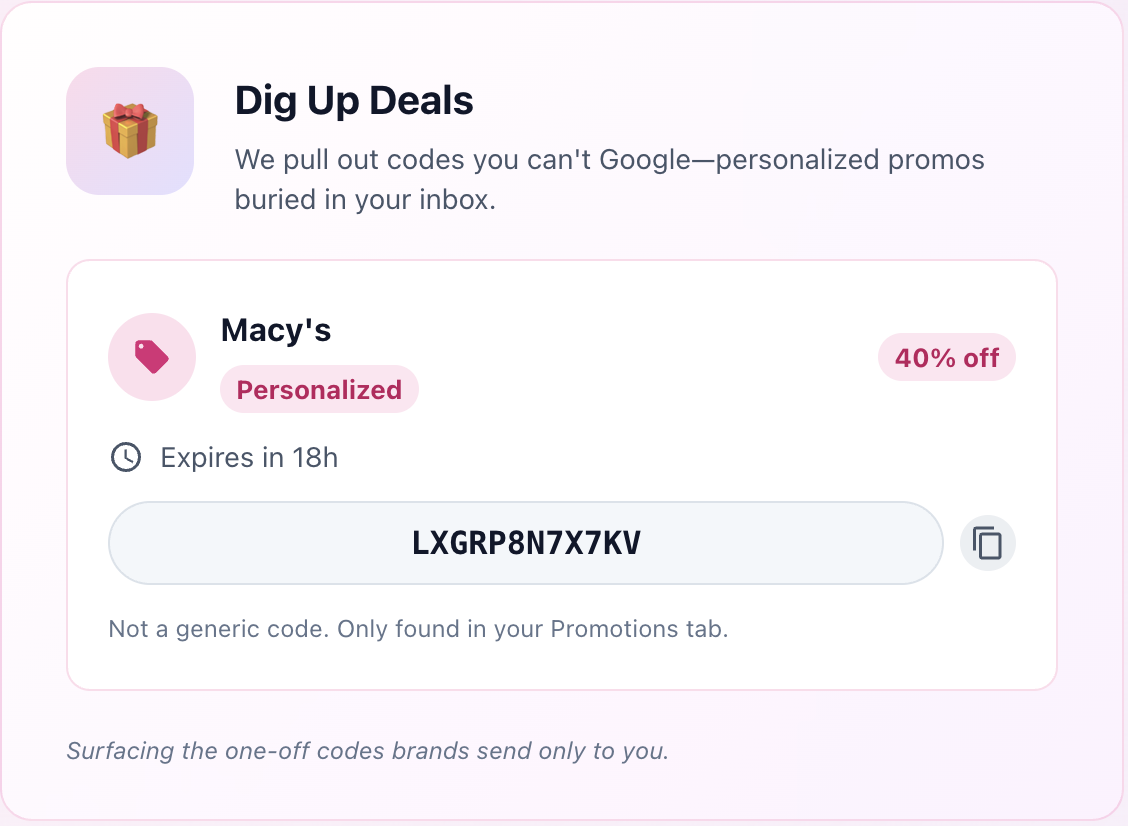Click the gift icon inside the purple tile
The image size is (1128, 826).
[129, 130]
